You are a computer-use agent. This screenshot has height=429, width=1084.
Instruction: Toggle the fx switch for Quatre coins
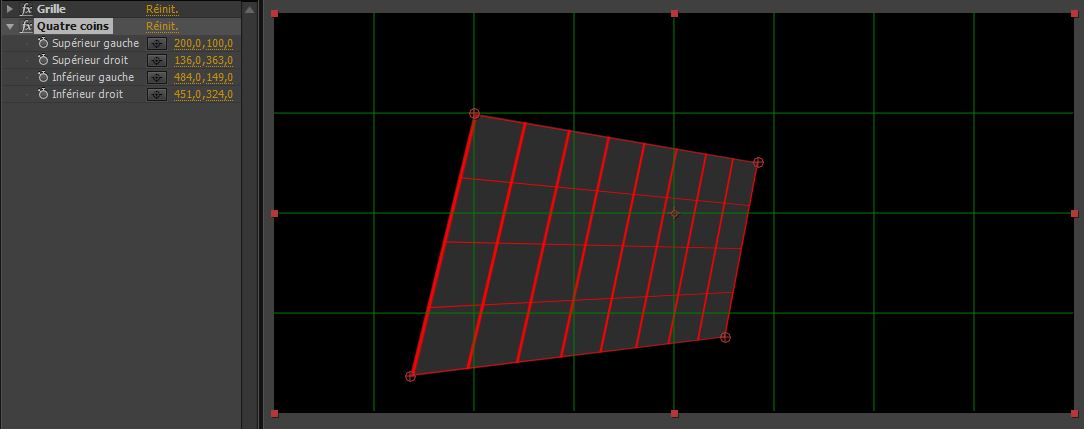pyautogui.click(x=27, y=27)
